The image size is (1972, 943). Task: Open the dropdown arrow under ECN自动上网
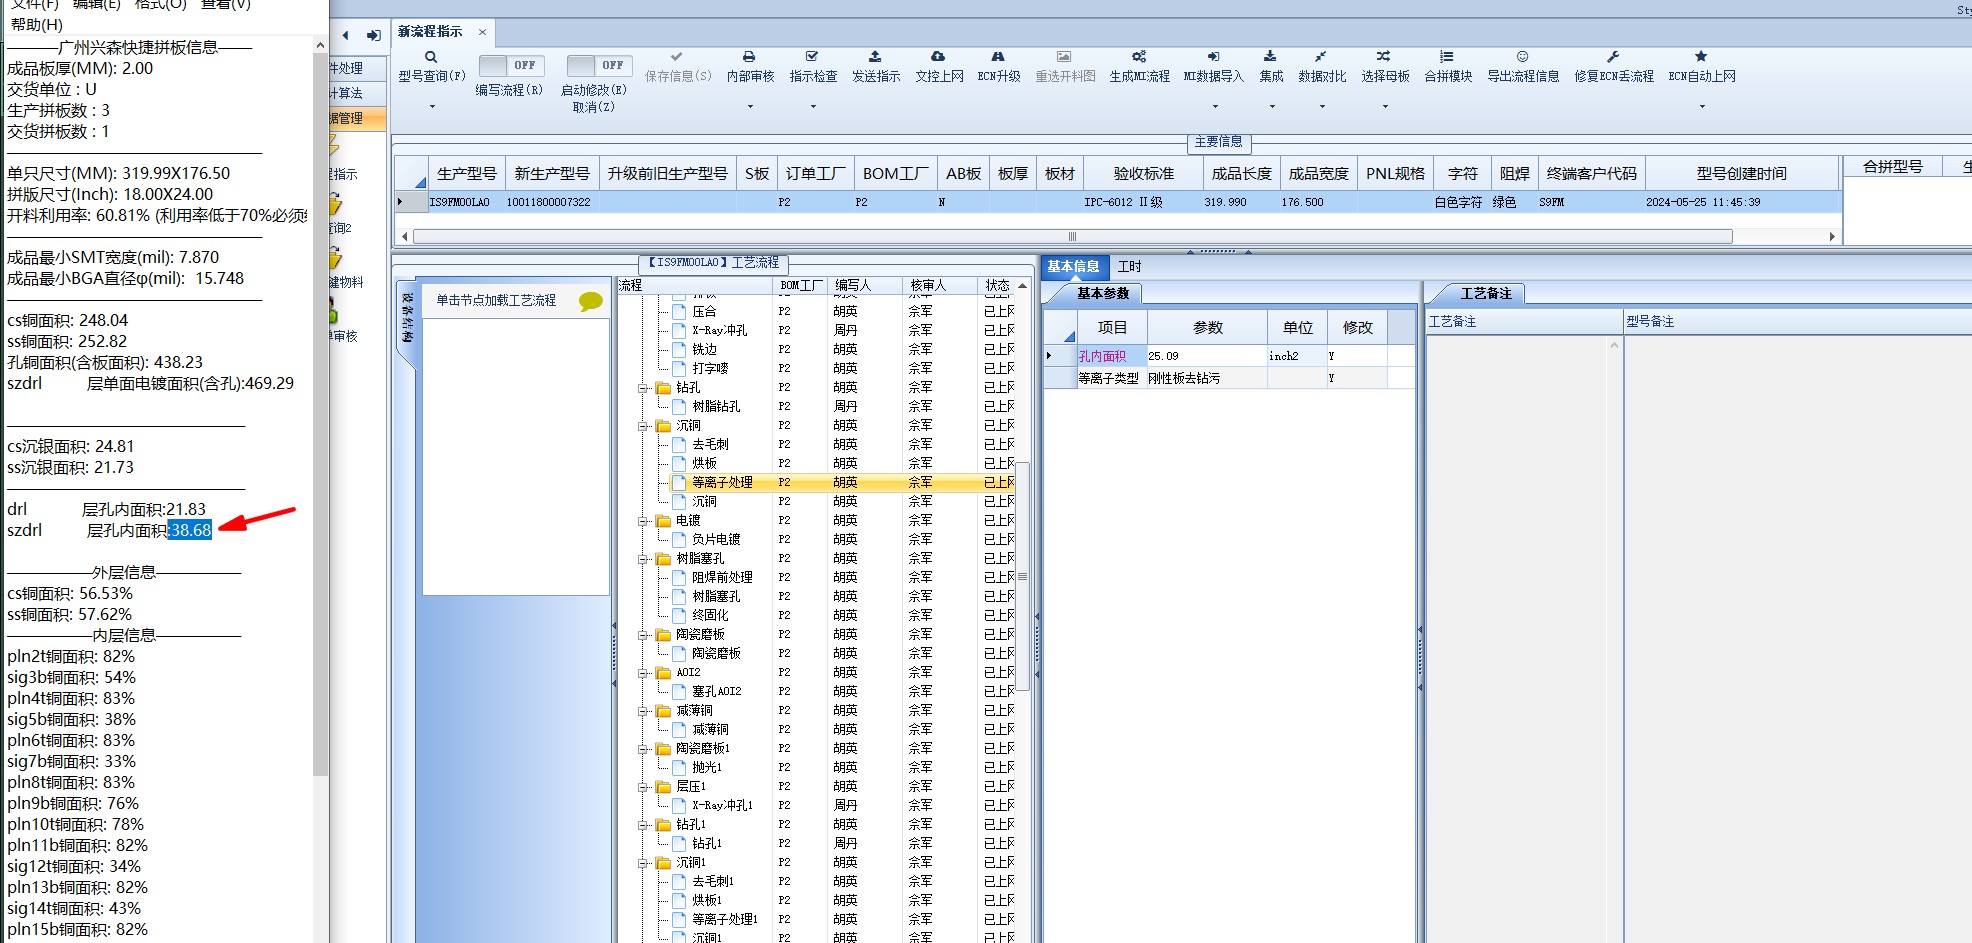(x=1702, y=106)
